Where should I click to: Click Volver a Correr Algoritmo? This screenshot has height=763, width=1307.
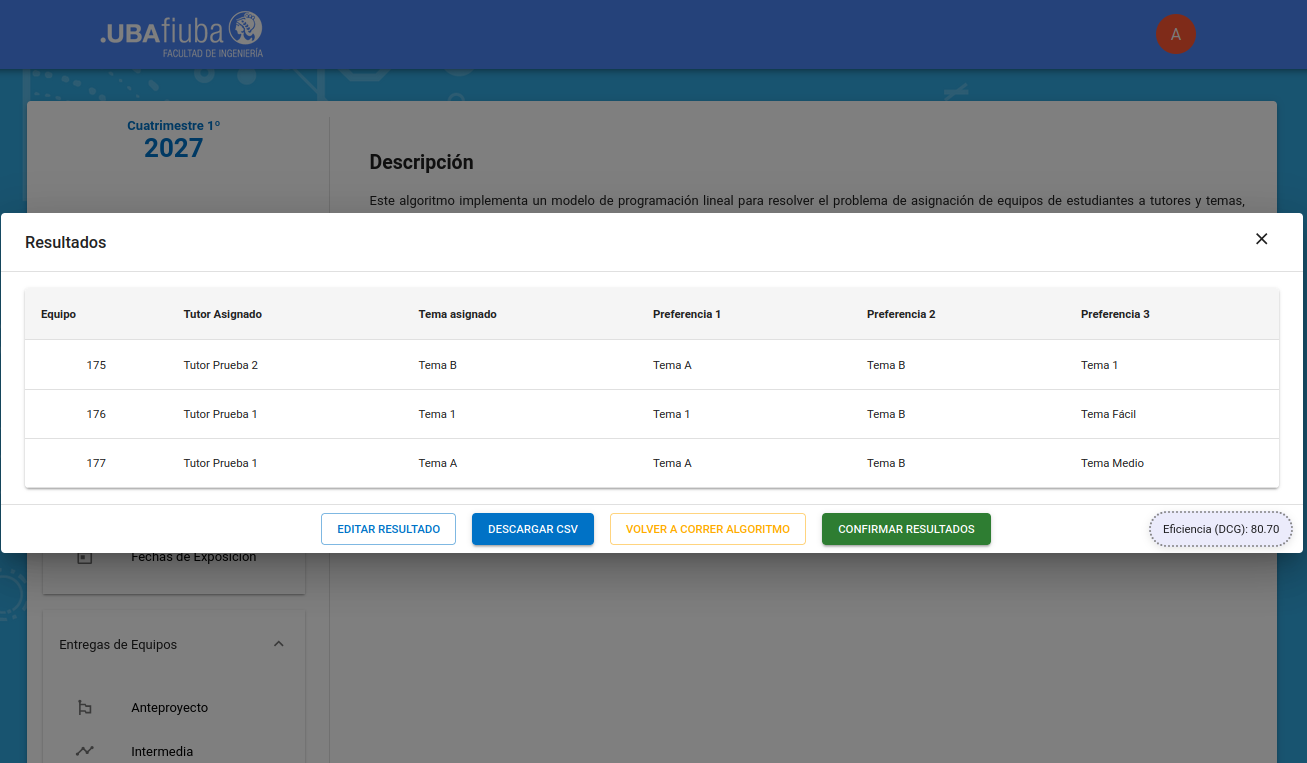(707, 529)
